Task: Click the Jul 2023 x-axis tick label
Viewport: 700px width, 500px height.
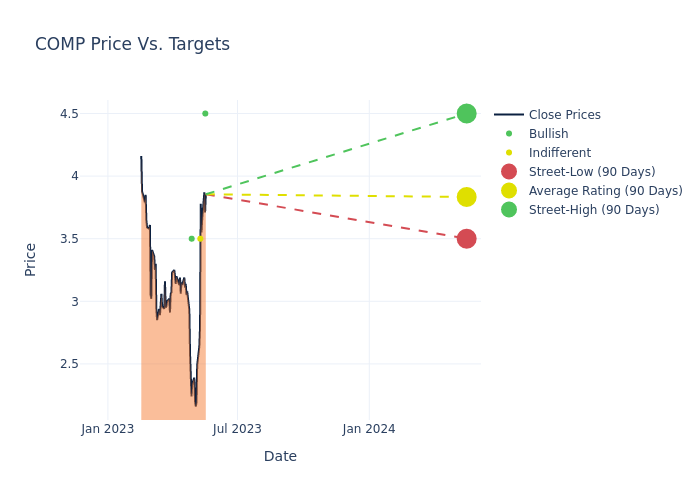Action: (238, 429)
